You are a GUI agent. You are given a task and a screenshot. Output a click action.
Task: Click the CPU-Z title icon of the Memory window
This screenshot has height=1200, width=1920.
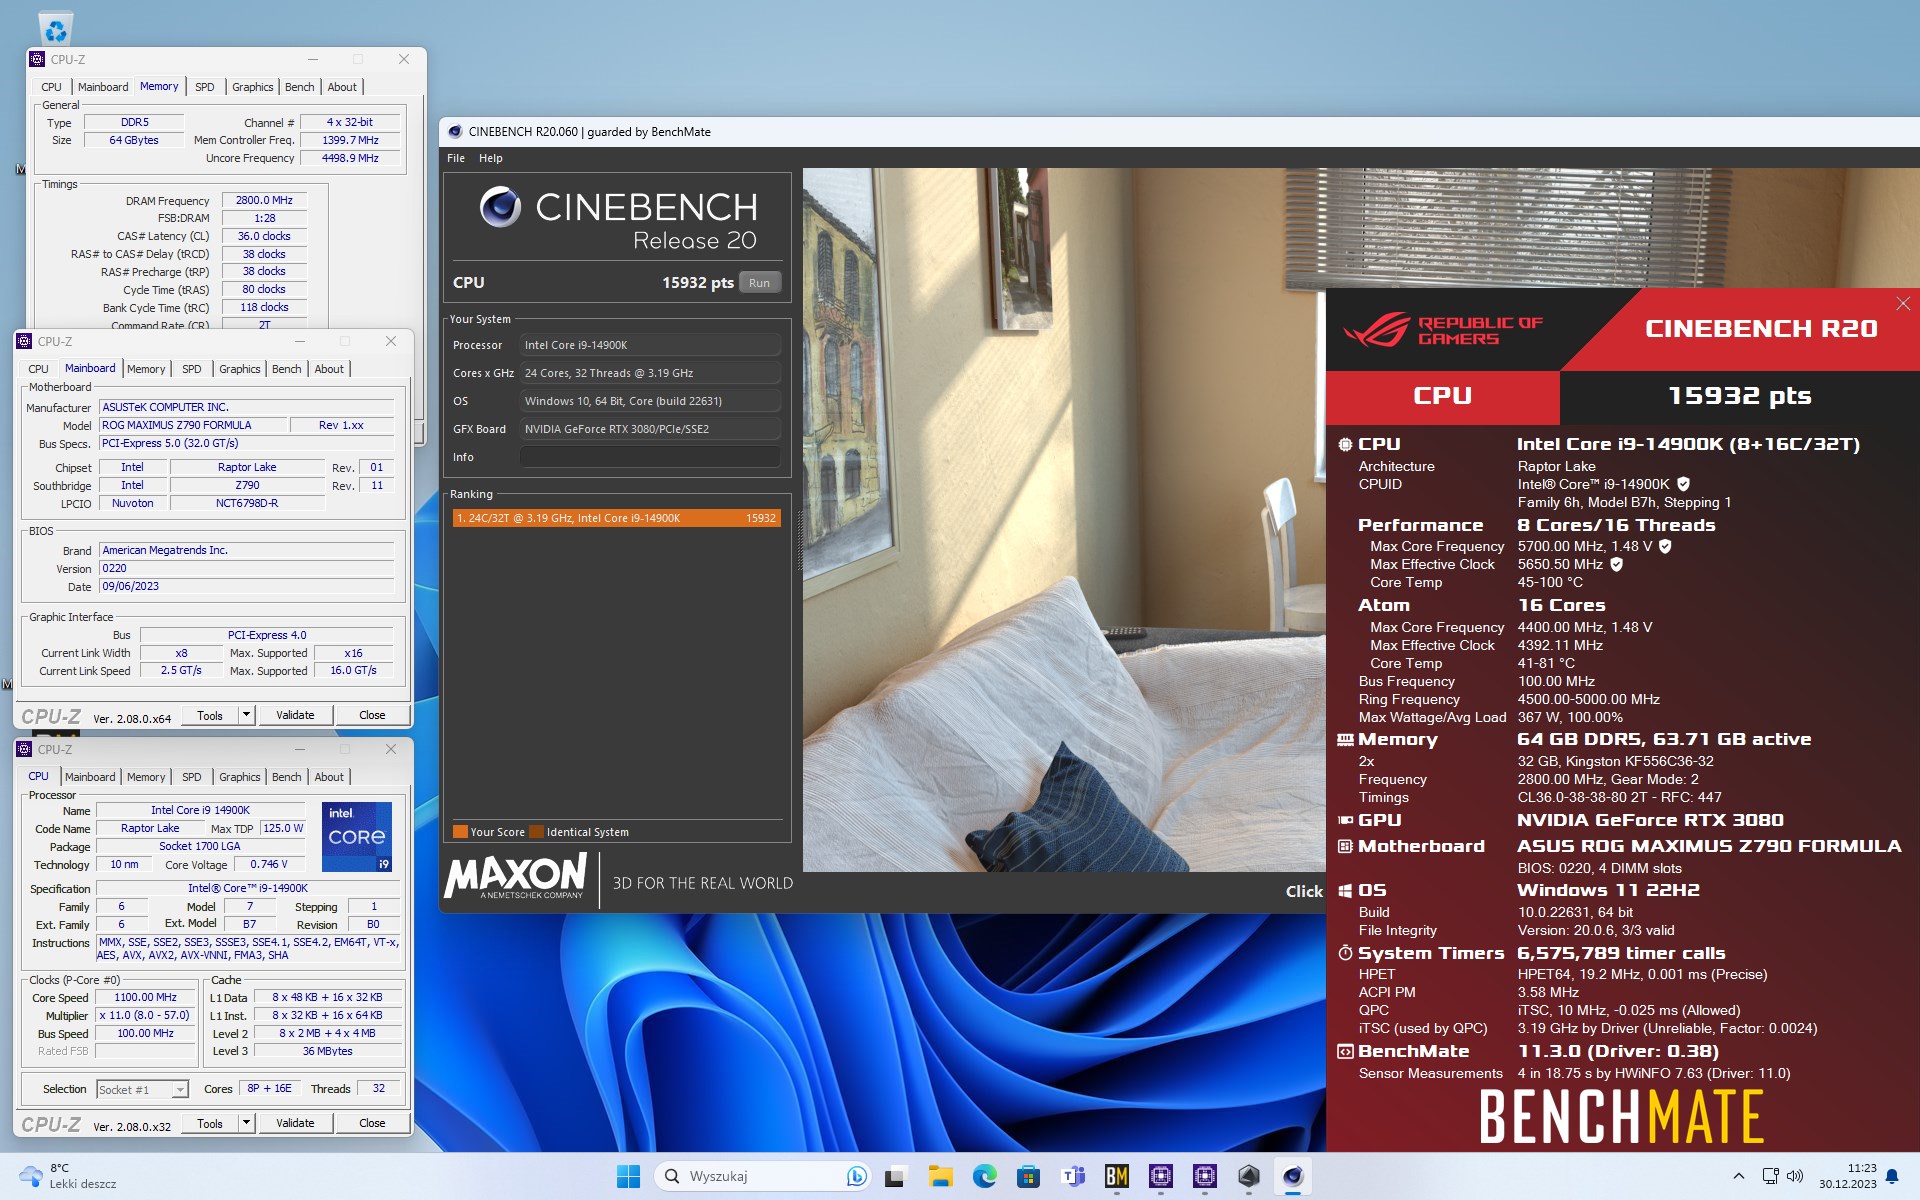37,59
